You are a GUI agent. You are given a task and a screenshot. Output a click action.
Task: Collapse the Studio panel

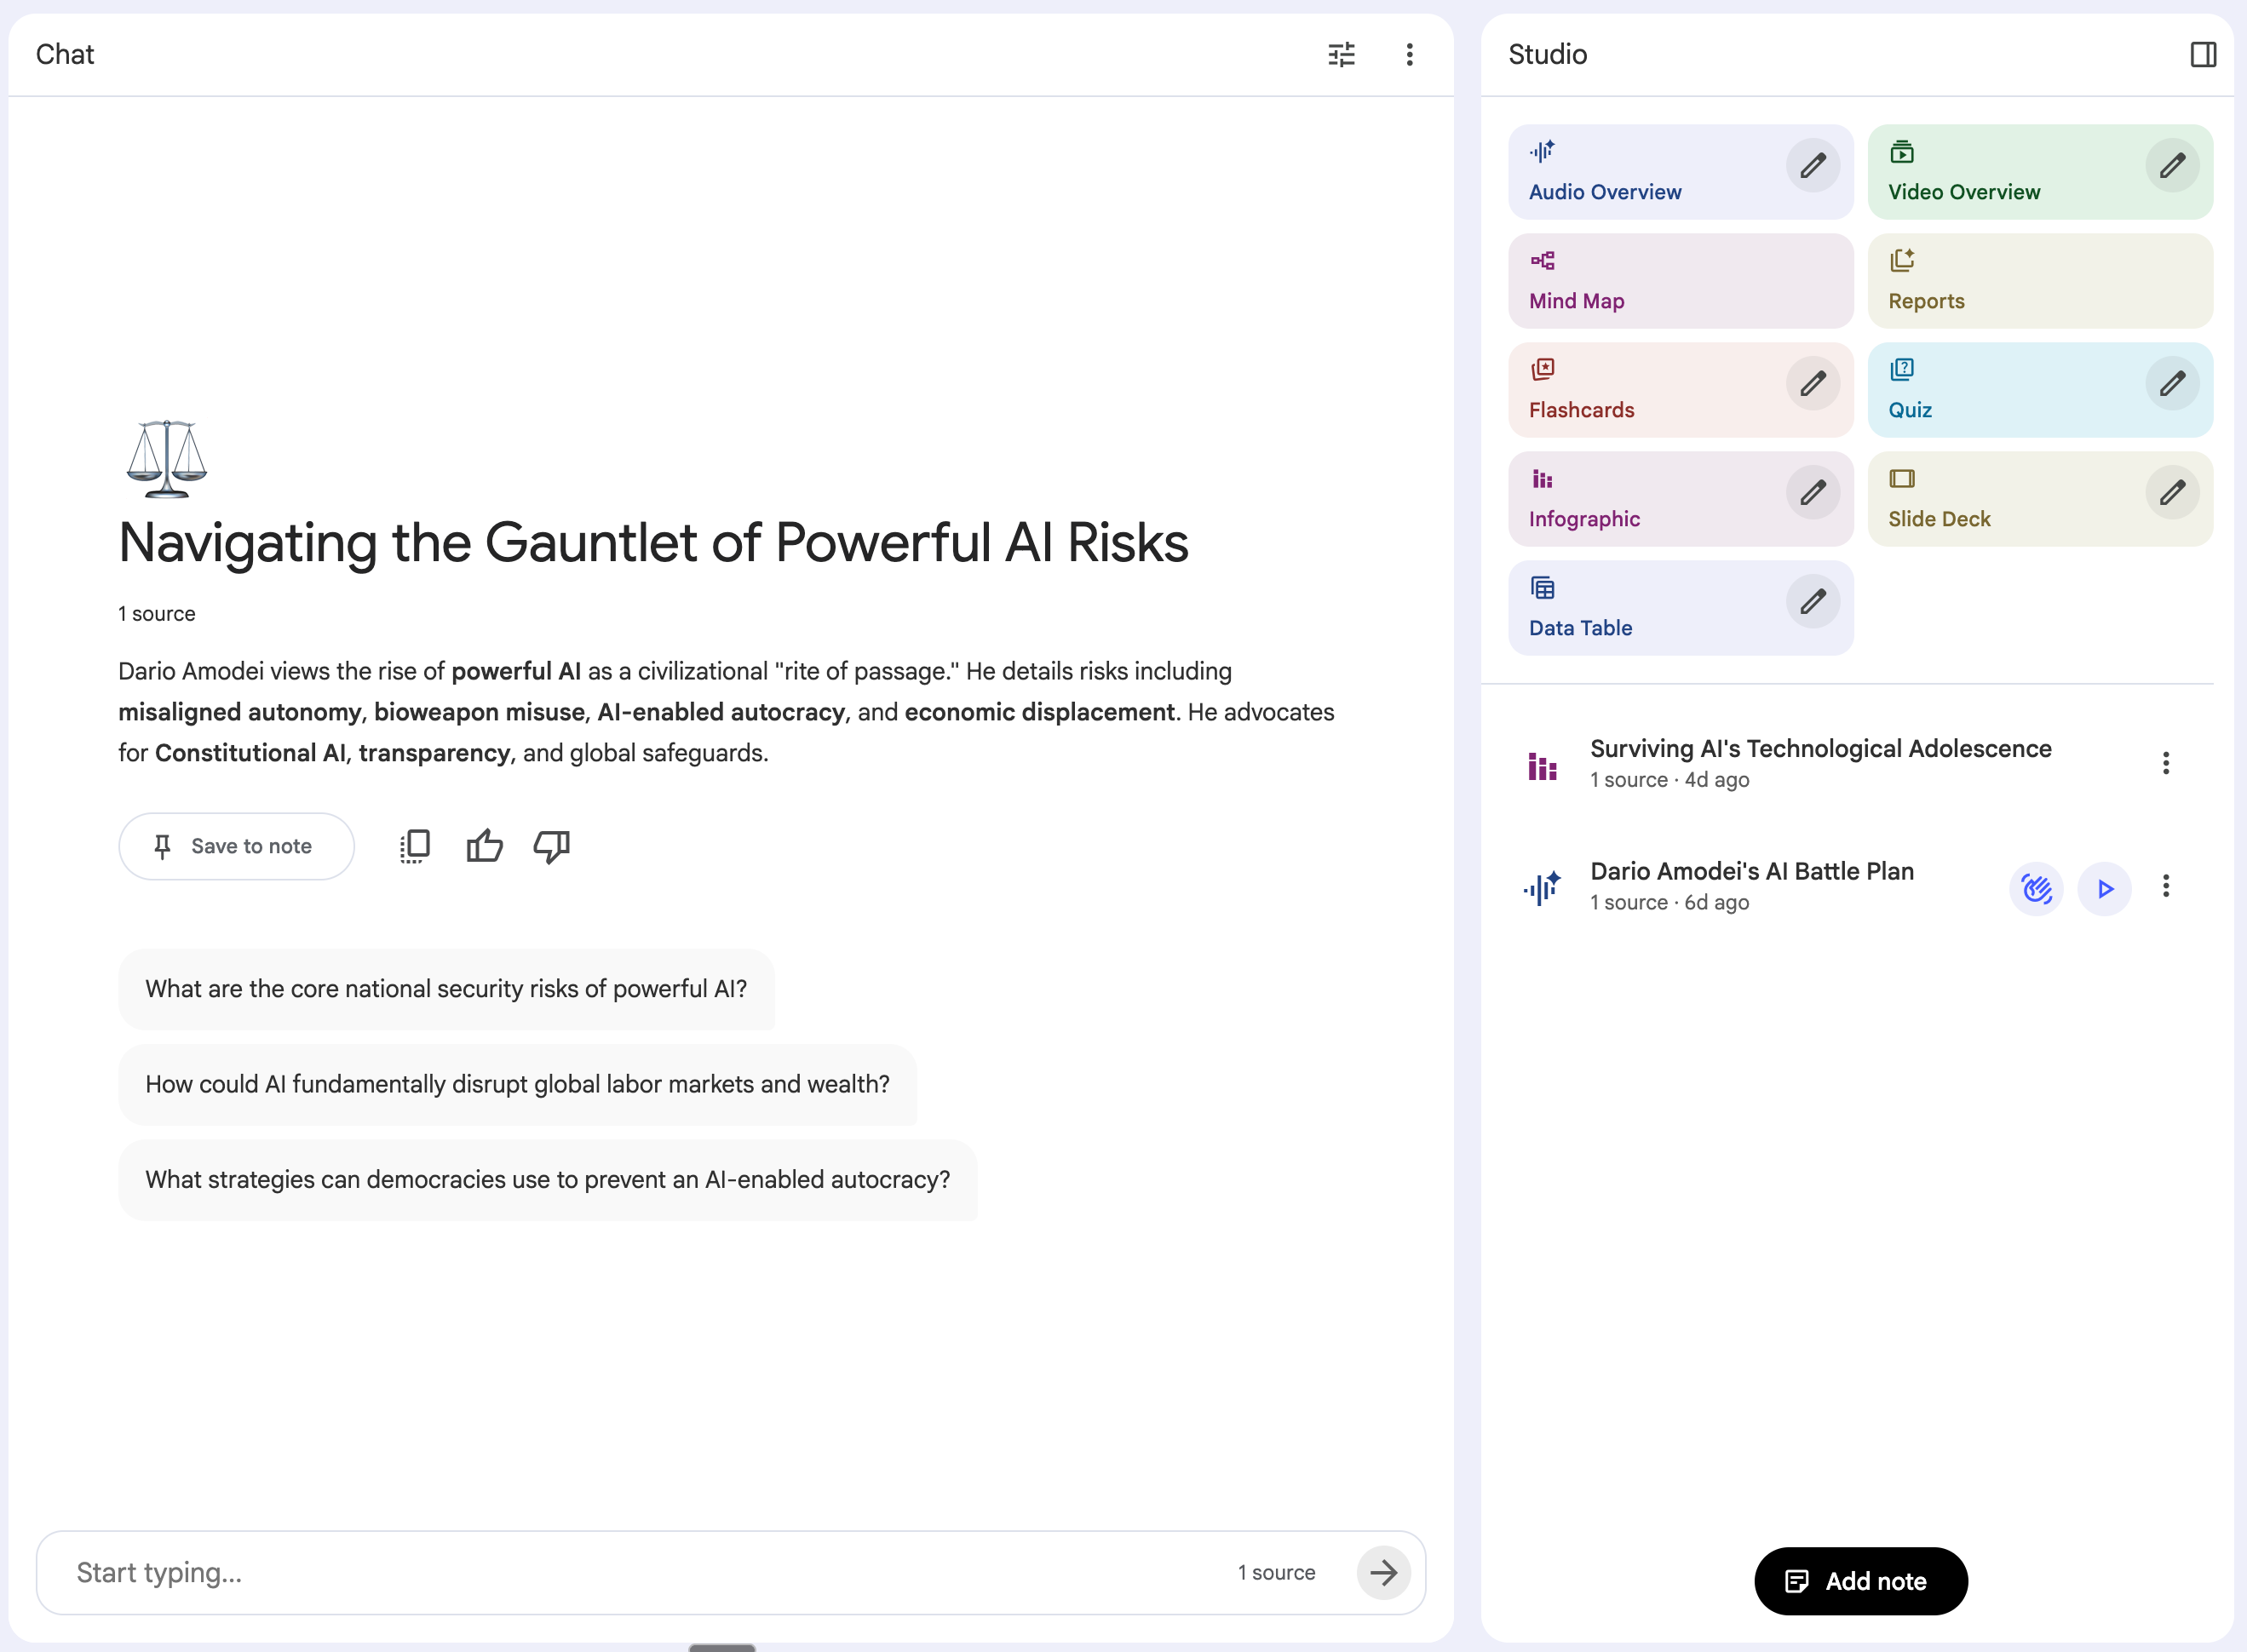point(2203,54)
